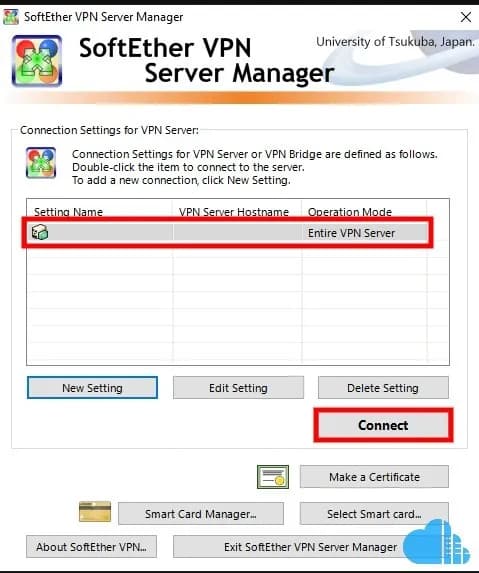Select the Entire VPN Server row entry
479x573 pixels.
point(228,233)
